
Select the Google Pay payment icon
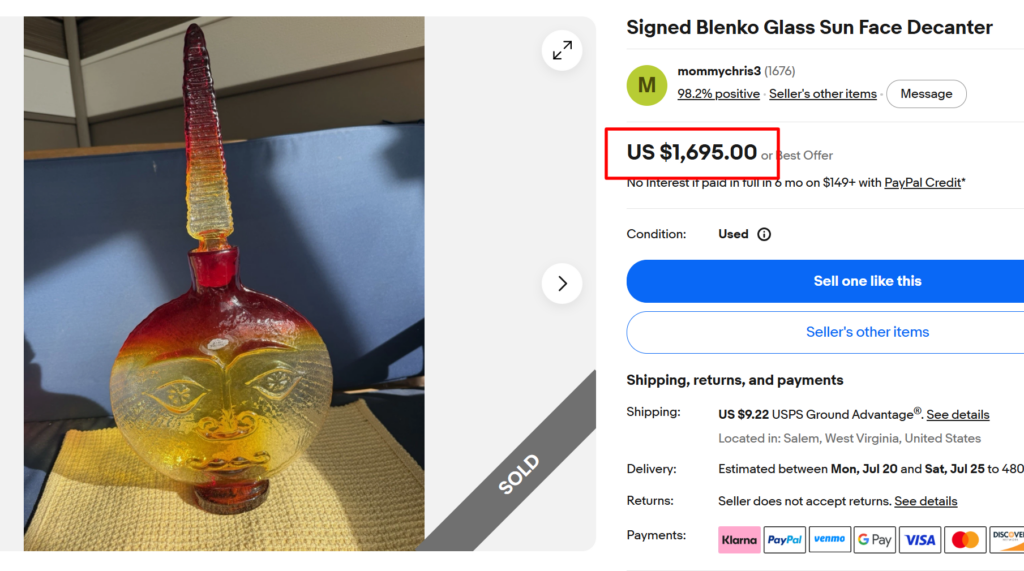[x=874, y=540]
